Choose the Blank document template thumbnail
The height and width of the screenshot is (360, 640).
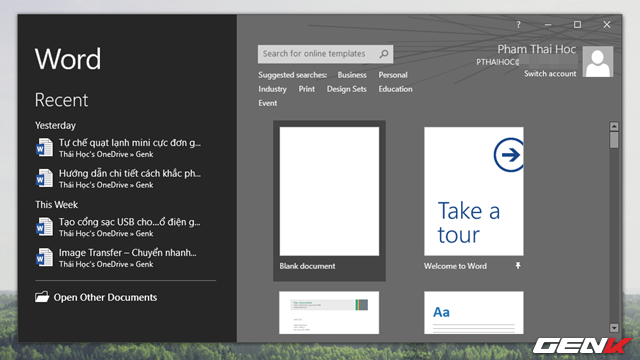coord(329,191)
